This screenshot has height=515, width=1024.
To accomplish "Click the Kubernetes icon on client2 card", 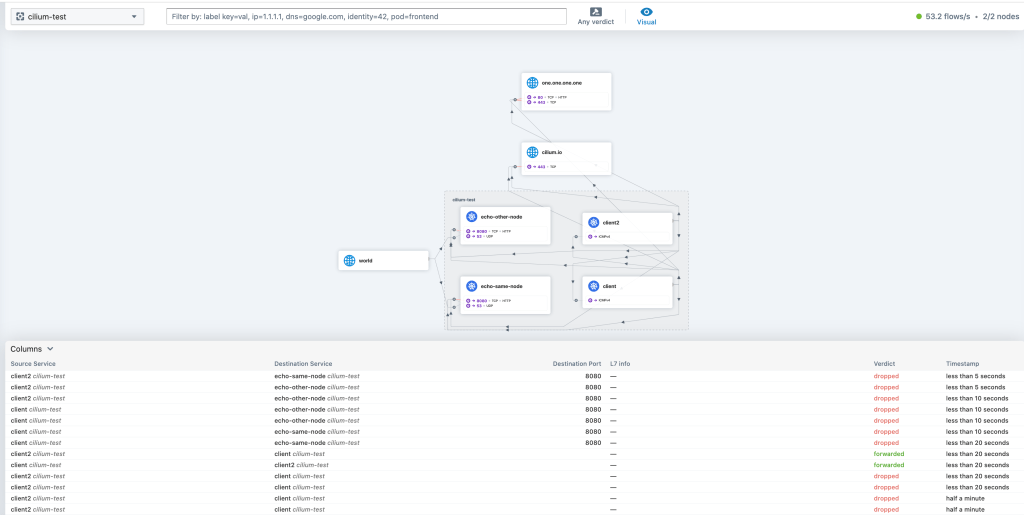I will click(x=593, y=223).
